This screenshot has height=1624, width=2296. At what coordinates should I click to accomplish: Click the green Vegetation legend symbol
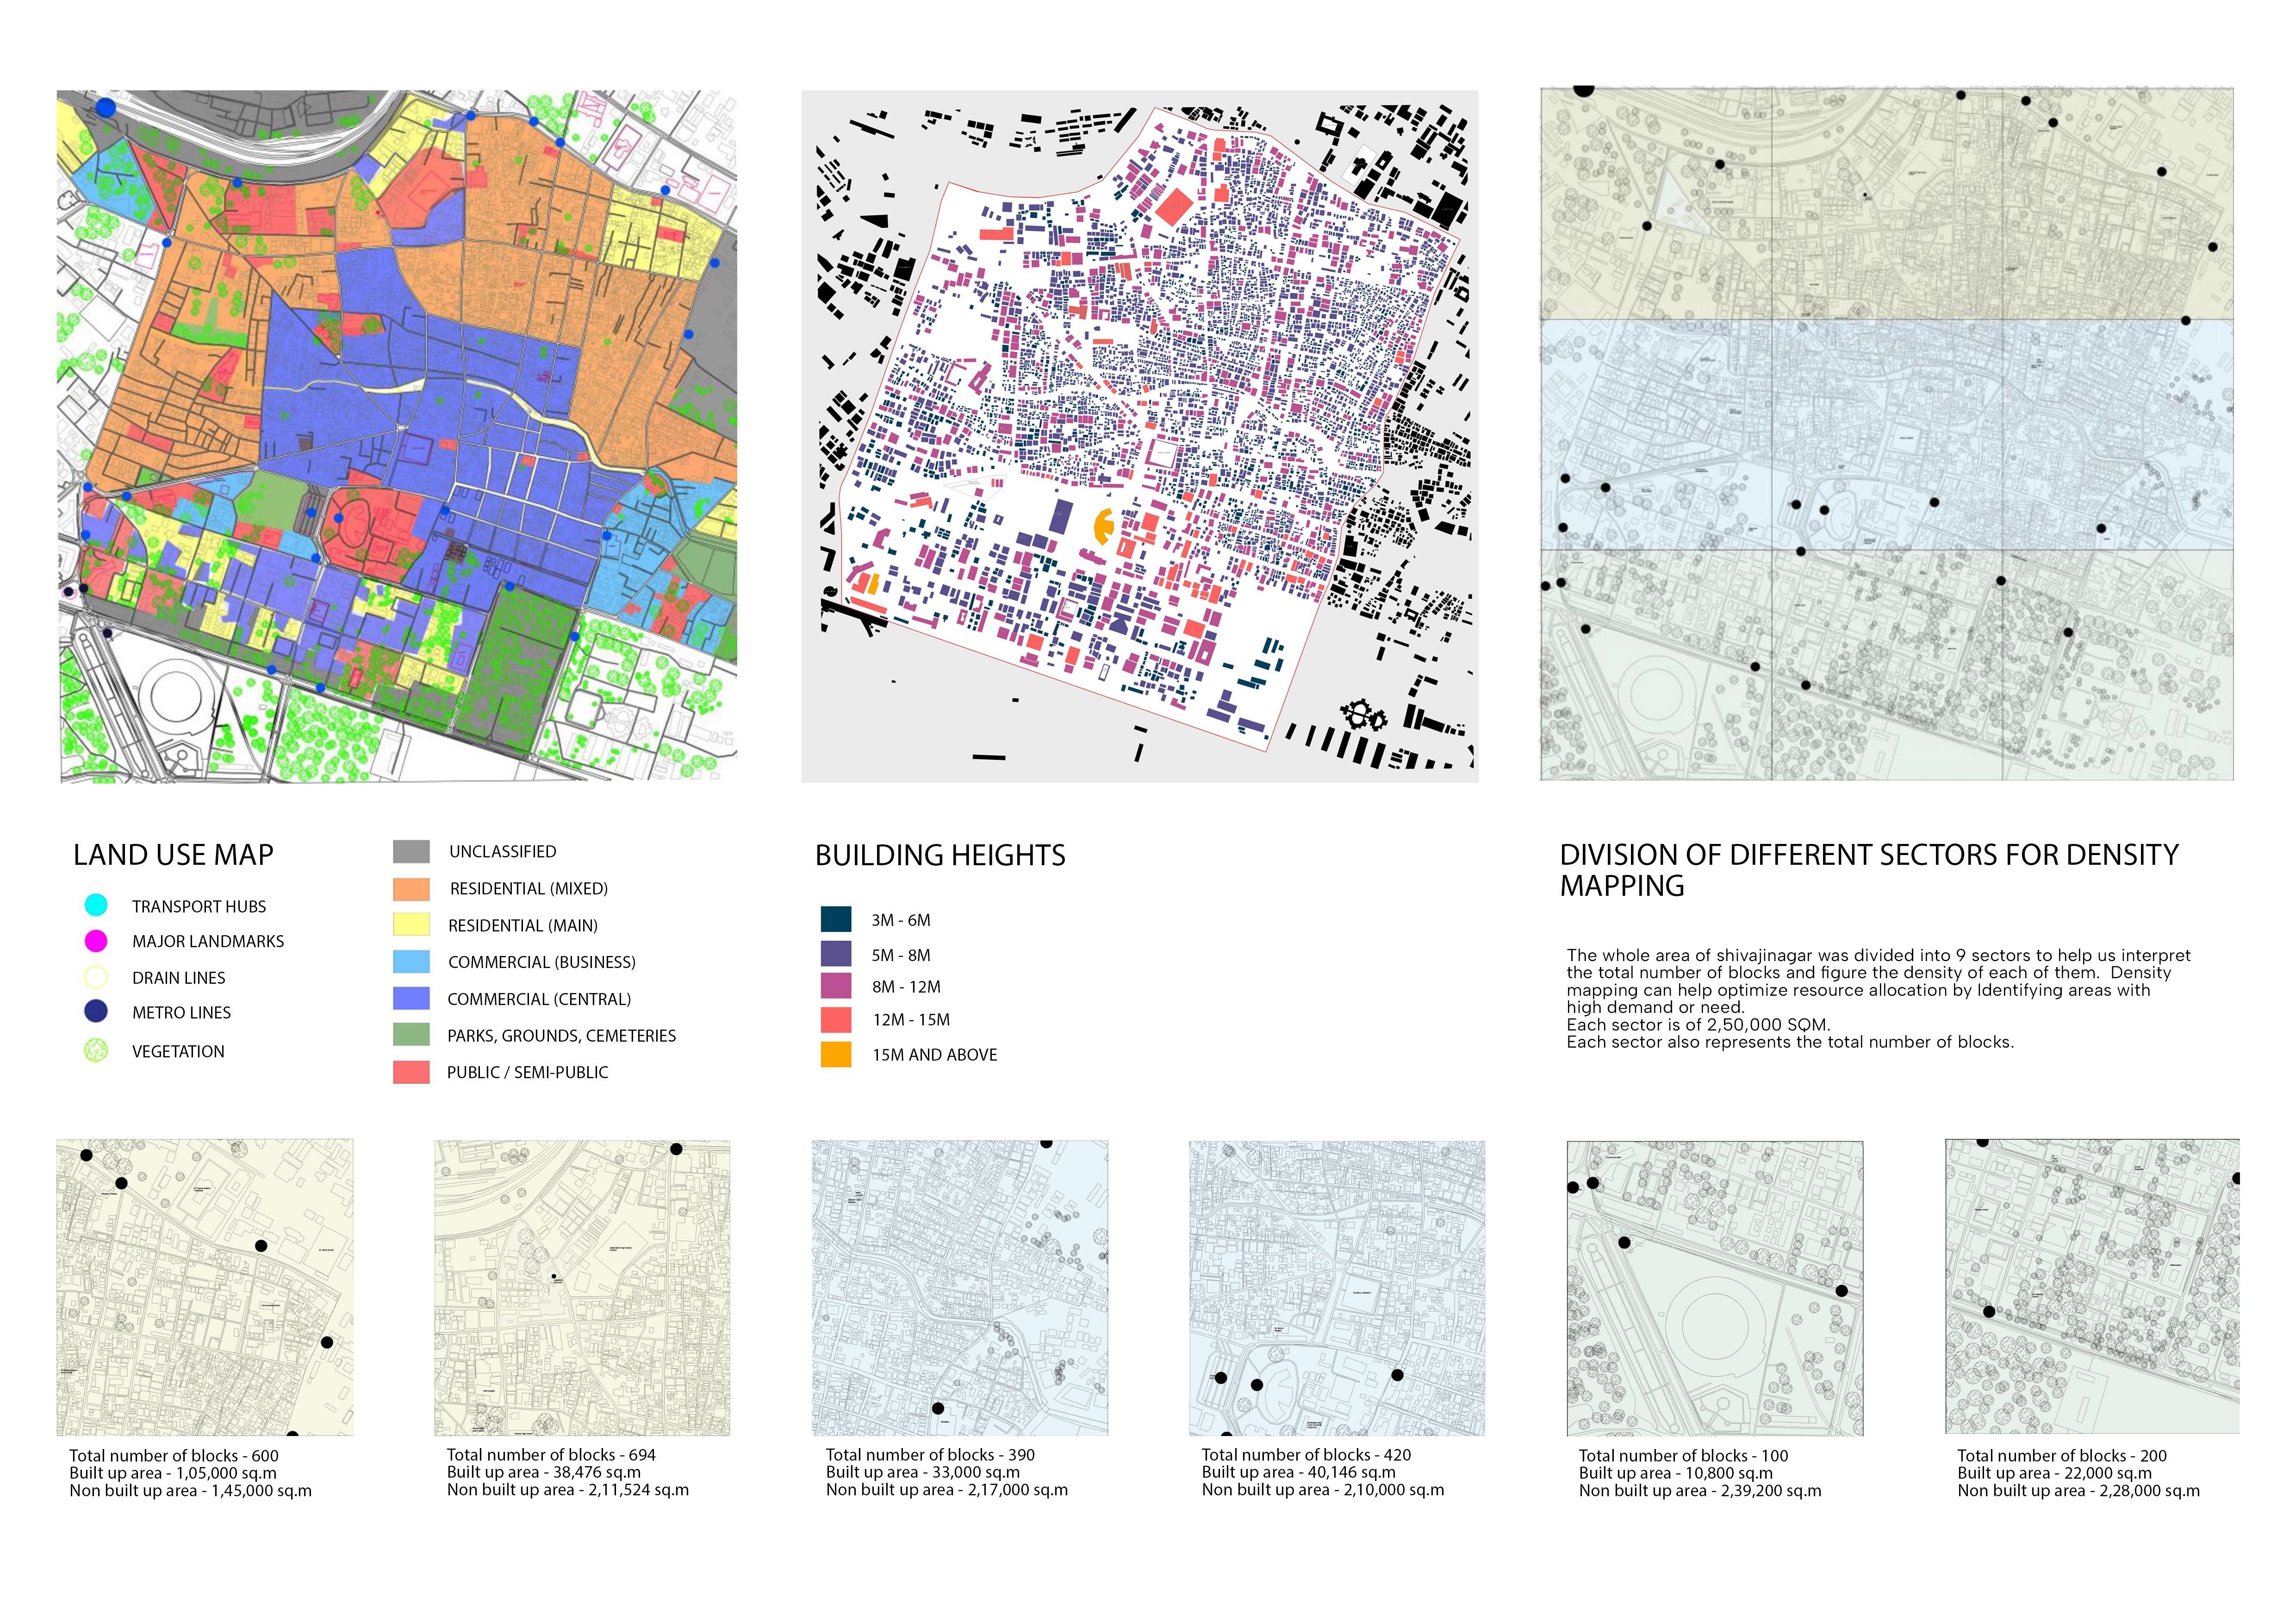click(x=96, y=1050)
